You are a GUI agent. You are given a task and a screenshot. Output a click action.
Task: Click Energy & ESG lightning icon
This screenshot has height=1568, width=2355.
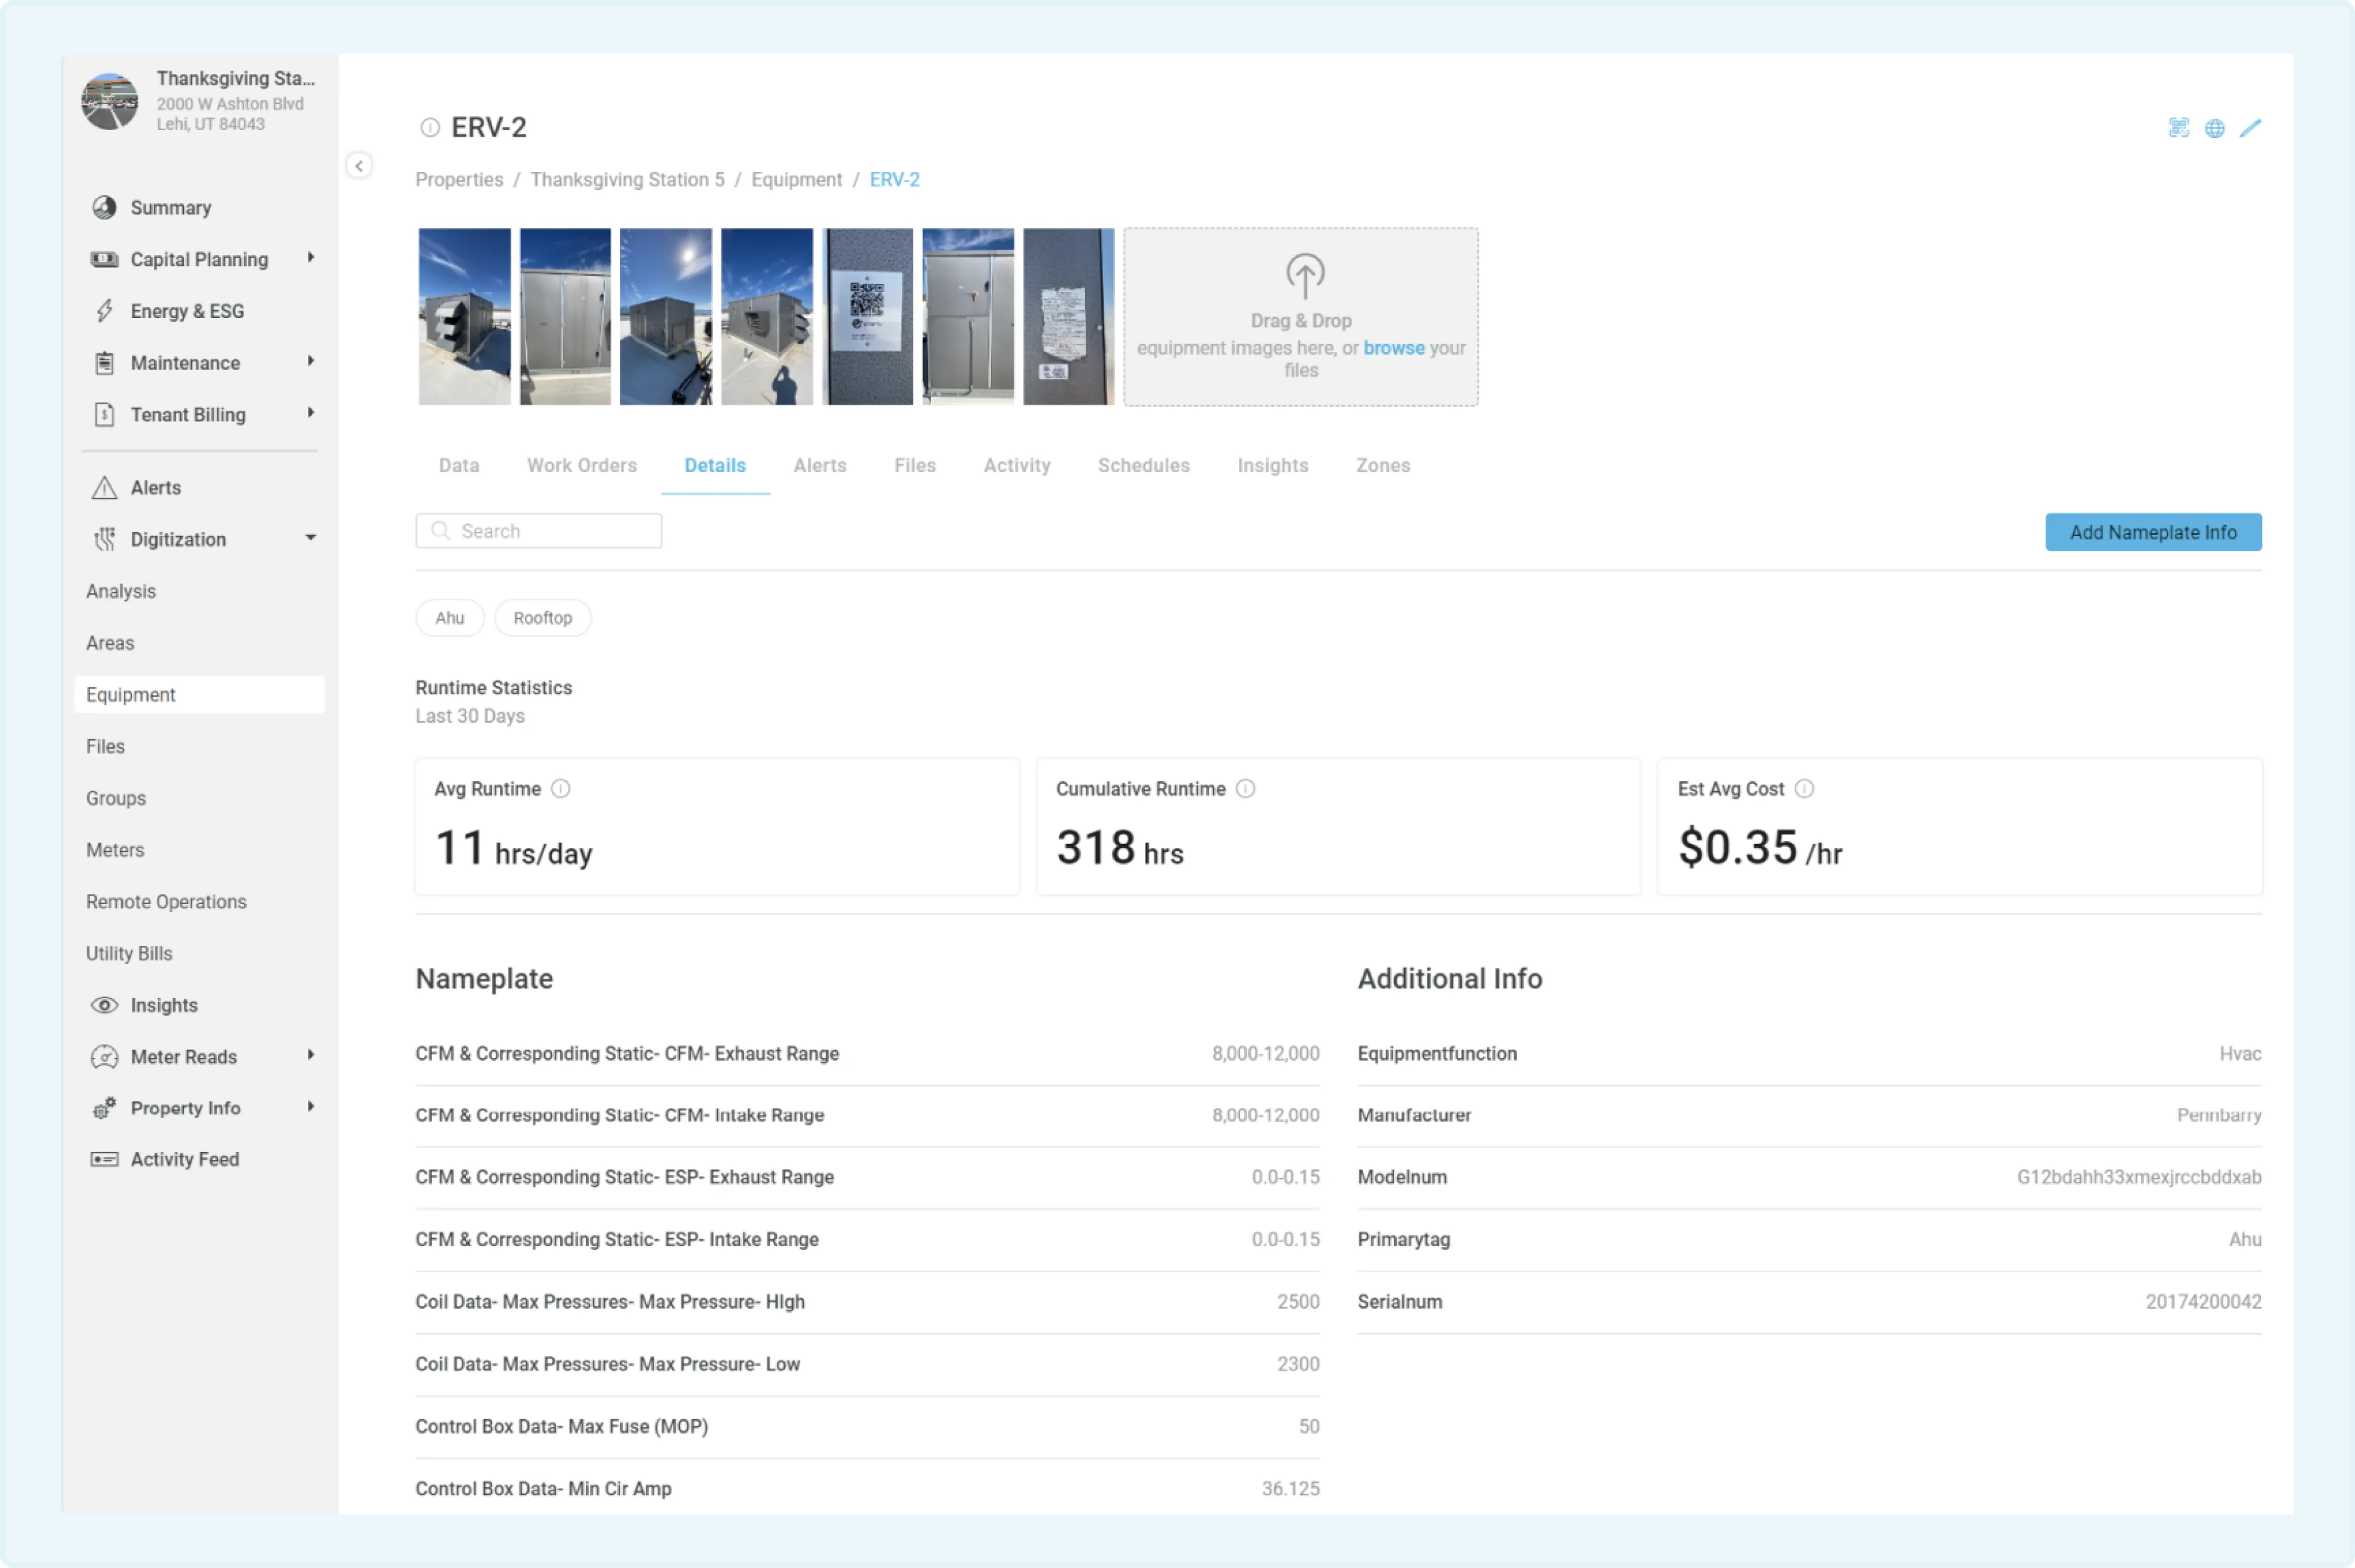point(104,311)
